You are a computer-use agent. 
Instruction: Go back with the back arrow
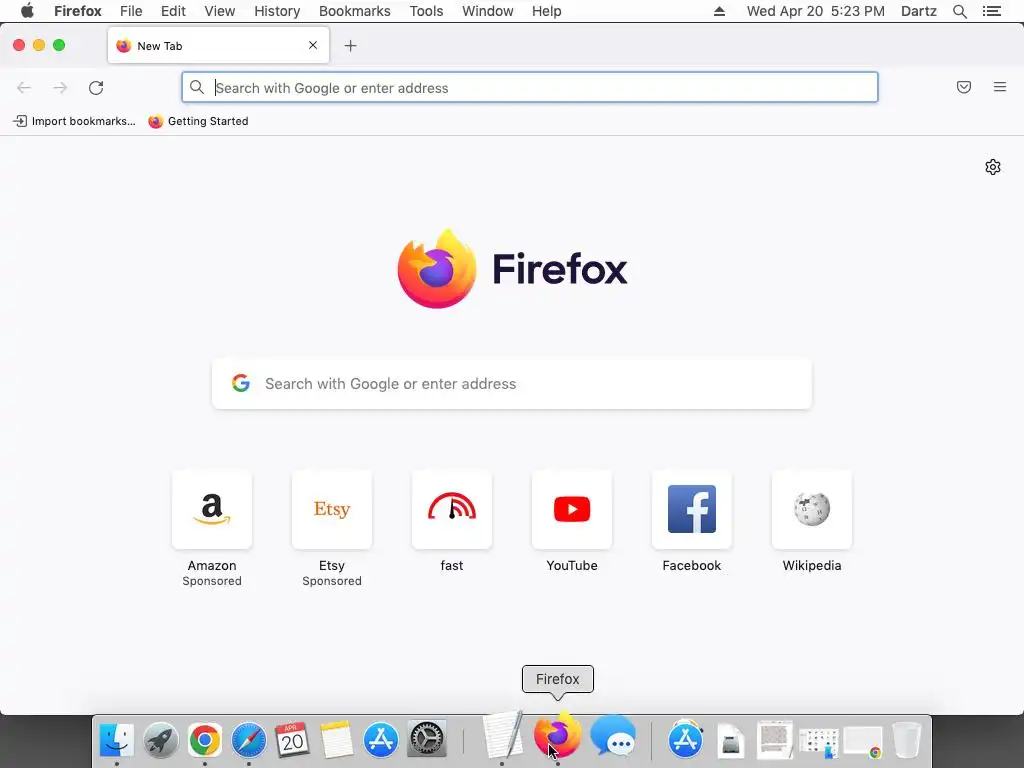coord(24,88)
